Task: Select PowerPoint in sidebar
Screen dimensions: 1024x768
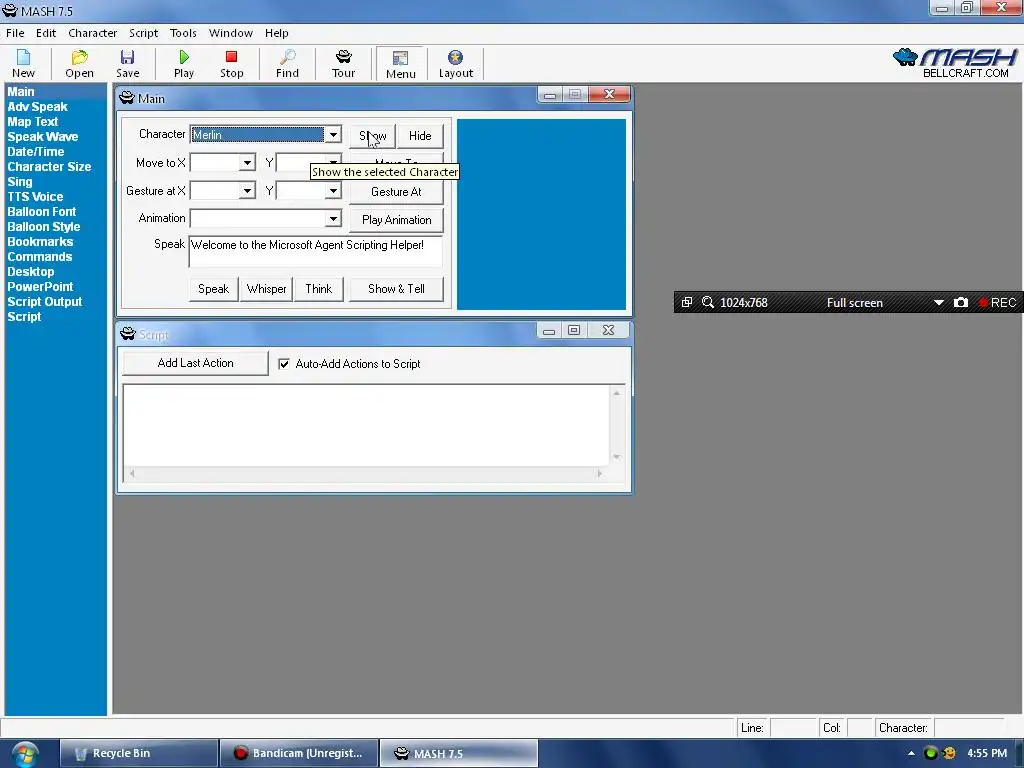Action: coord(40,287)
